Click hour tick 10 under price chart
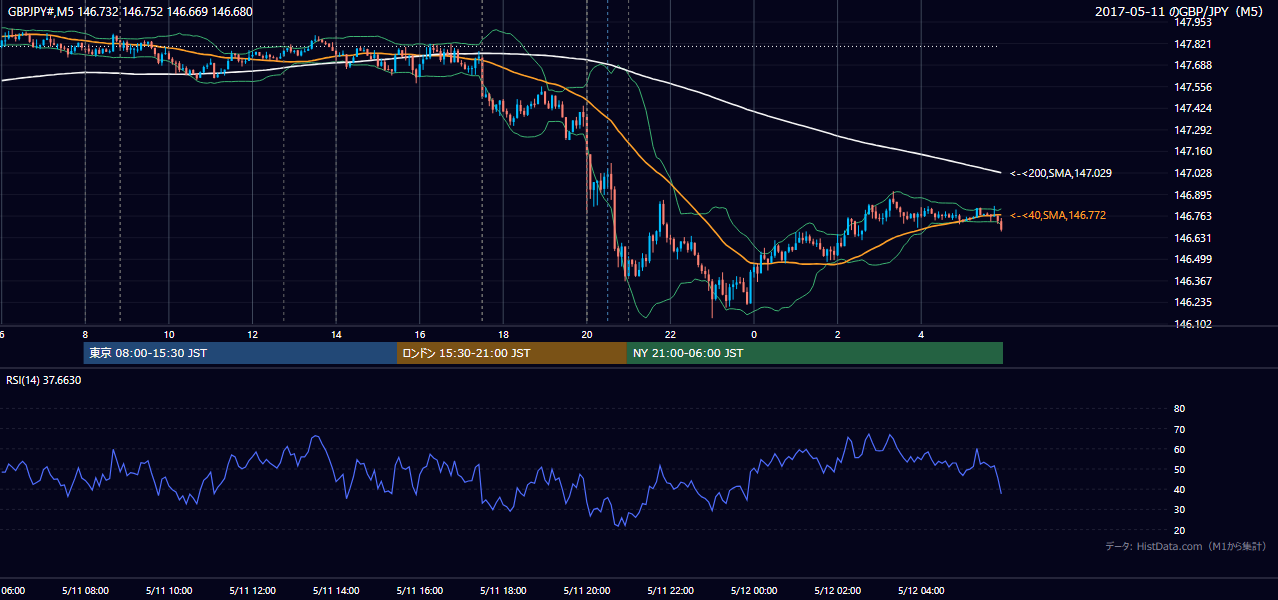This screenshot has height=600, width=1278. pyautogui.click(x=169, y=334)
